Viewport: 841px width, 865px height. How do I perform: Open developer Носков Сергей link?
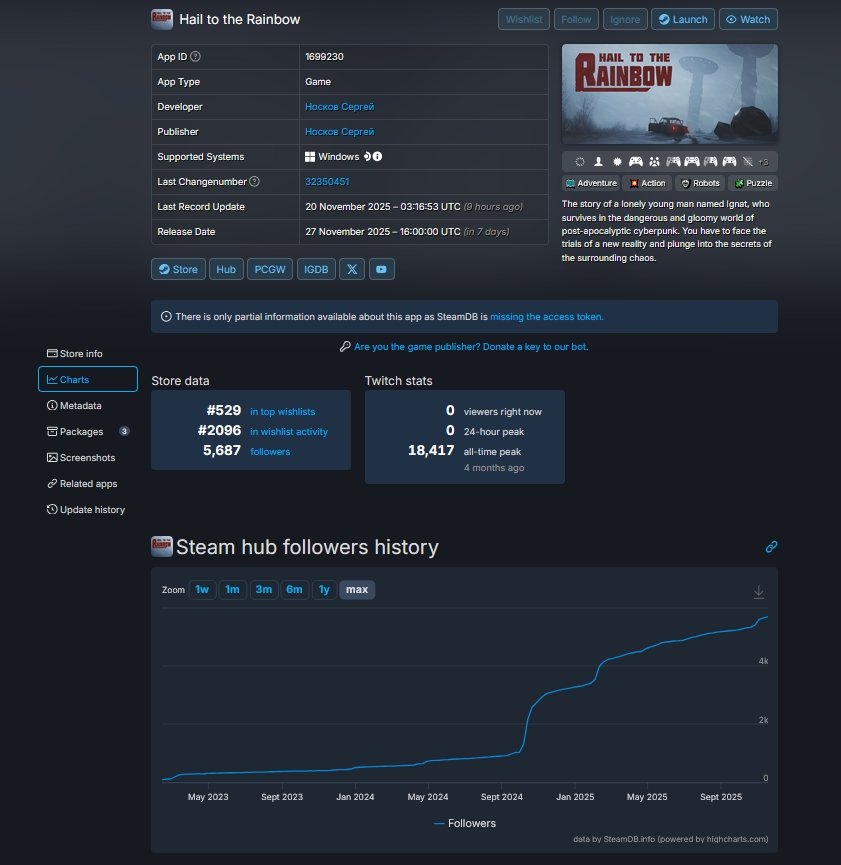(x=339, y=106)
